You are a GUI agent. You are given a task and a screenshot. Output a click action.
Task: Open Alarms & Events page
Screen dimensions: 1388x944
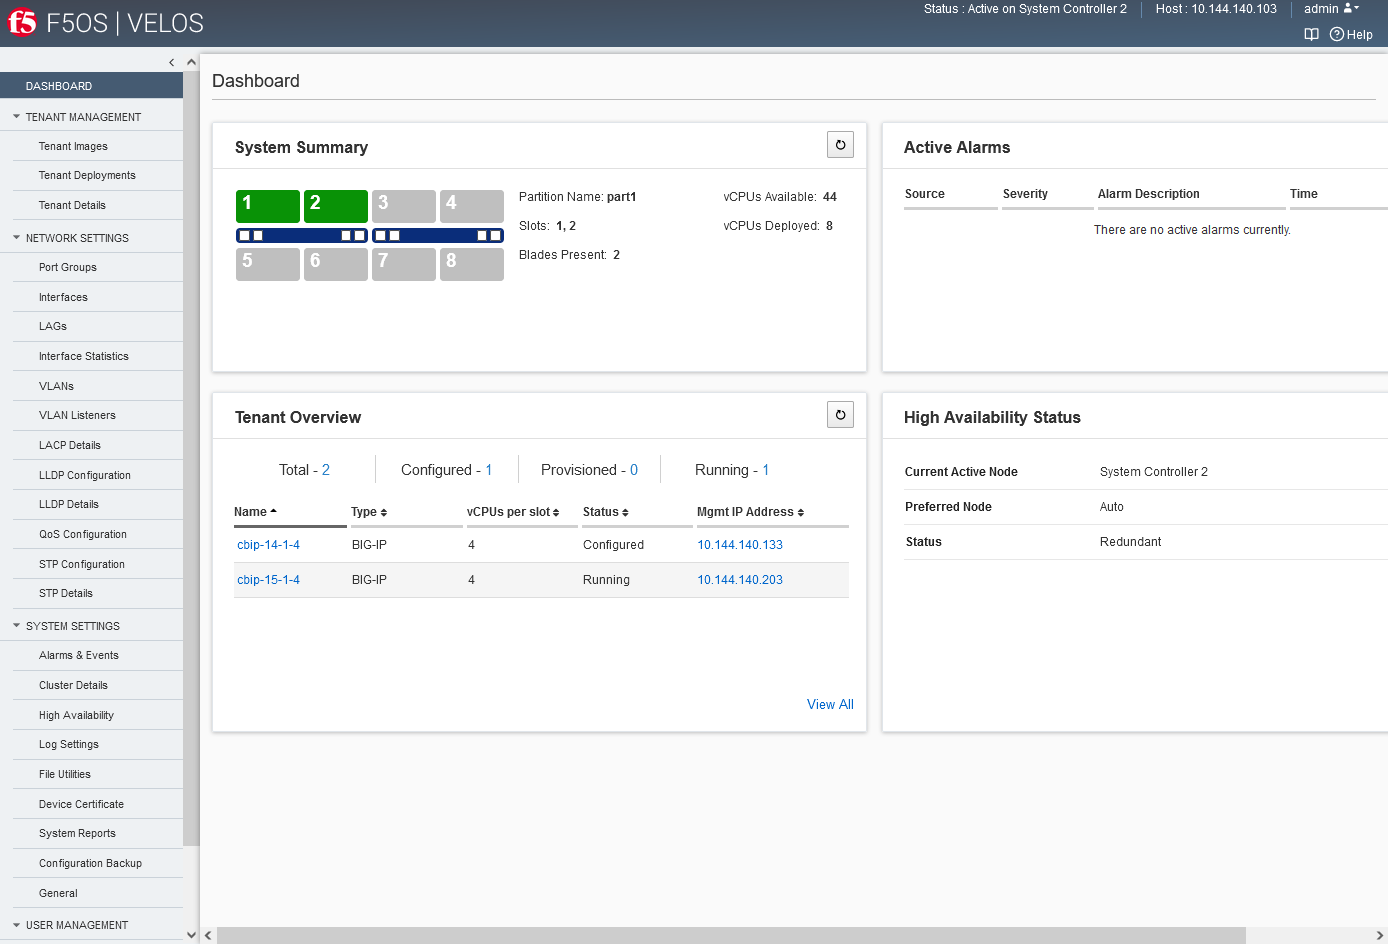79,655
